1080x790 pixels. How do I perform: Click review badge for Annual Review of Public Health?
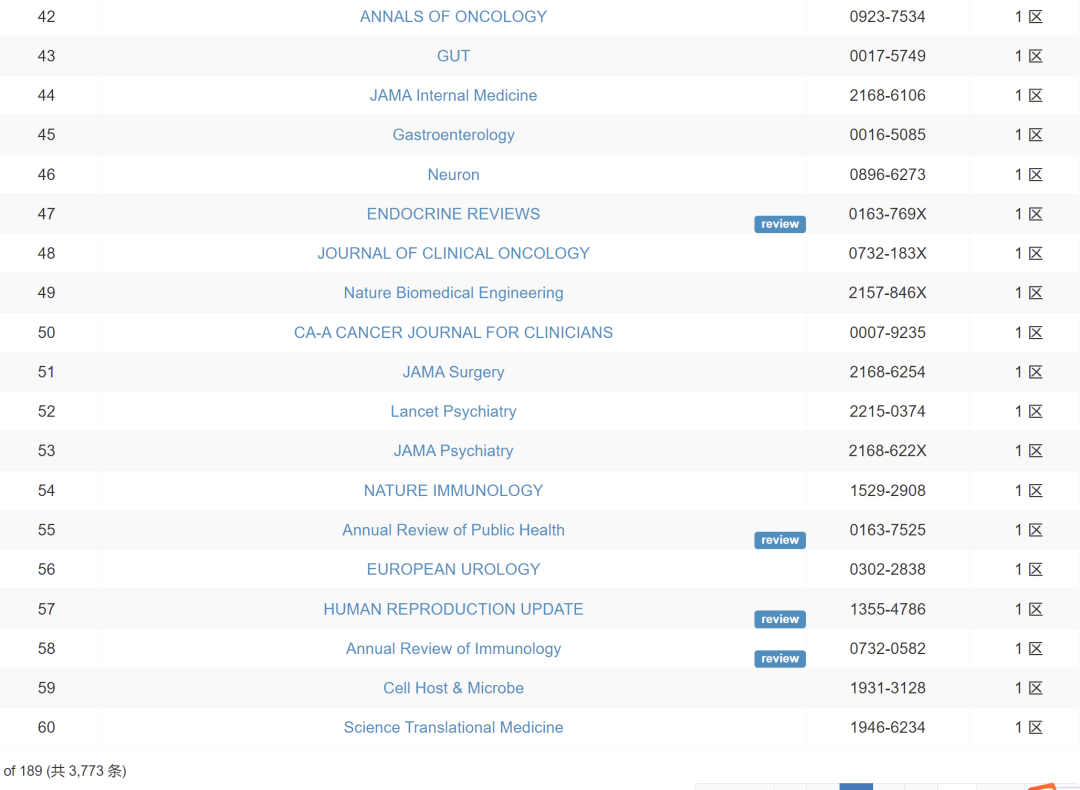coord(779,540)
